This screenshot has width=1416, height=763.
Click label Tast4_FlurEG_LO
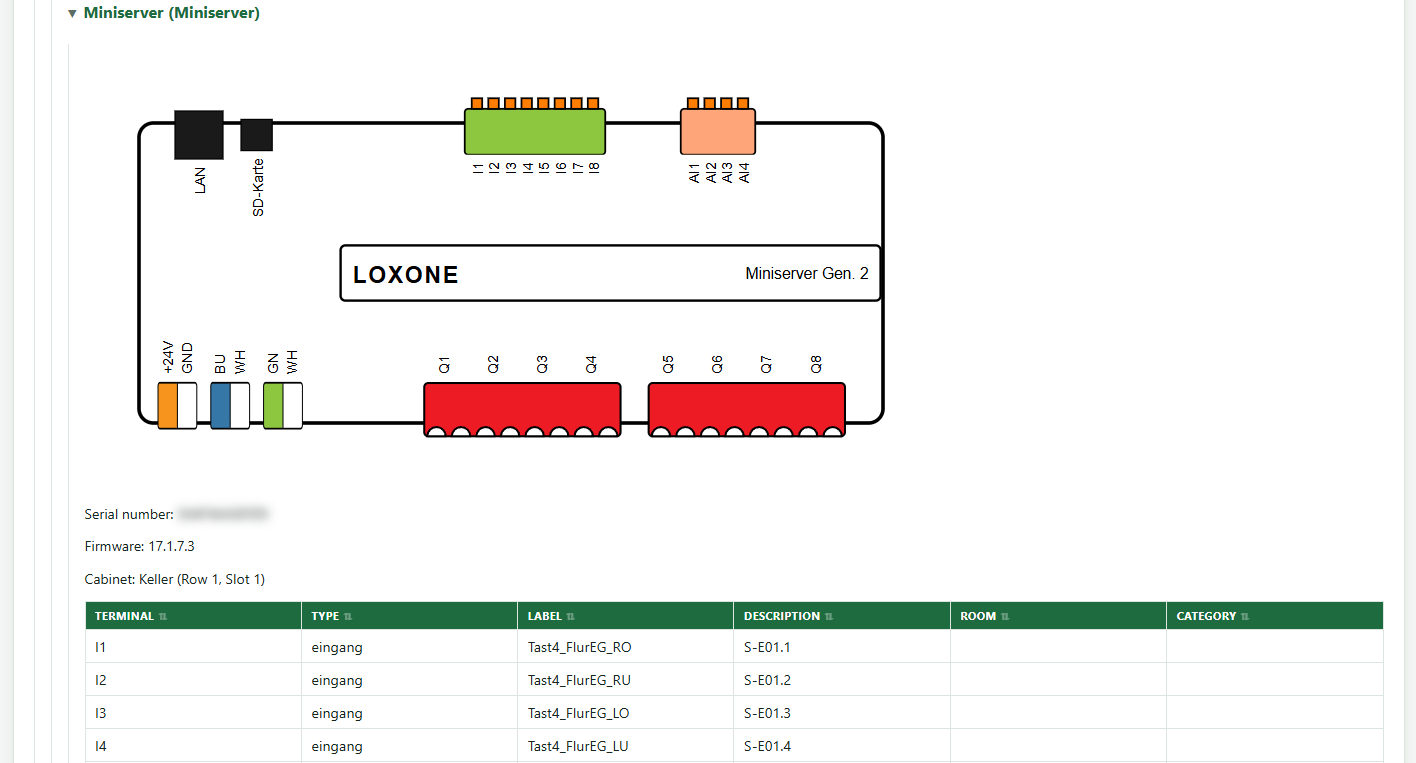579,713
